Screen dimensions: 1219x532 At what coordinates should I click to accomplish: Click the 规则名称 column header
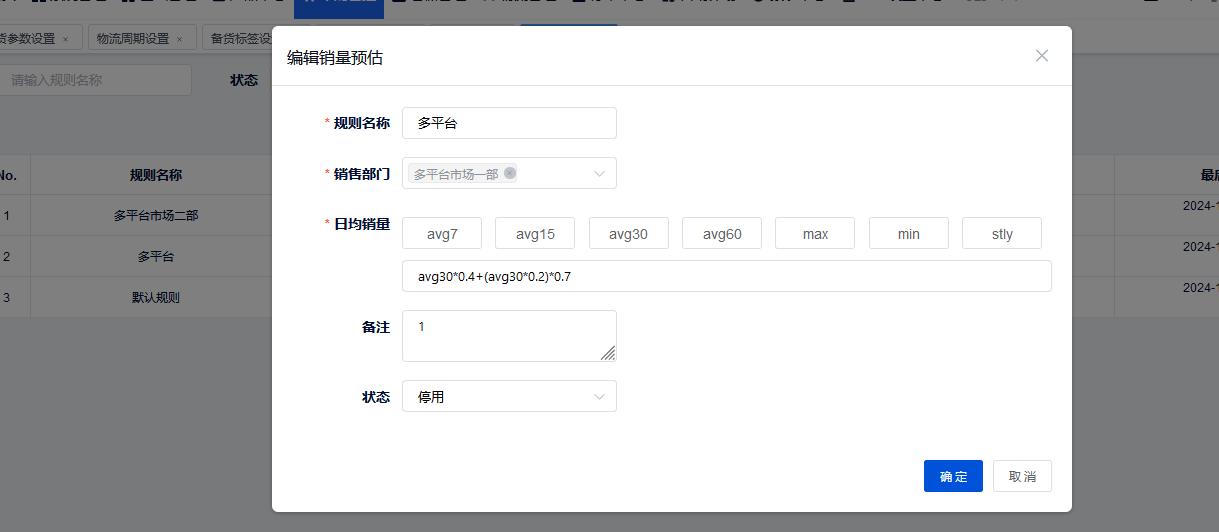click(156, 174)
